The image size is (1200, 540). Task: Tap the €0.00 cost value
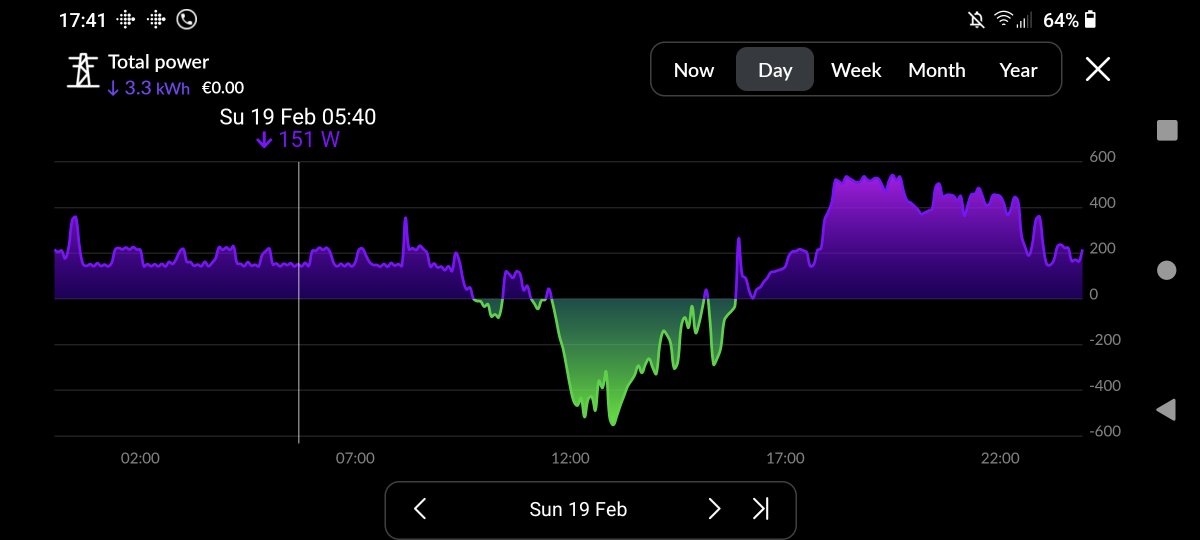tap(223, 88)
